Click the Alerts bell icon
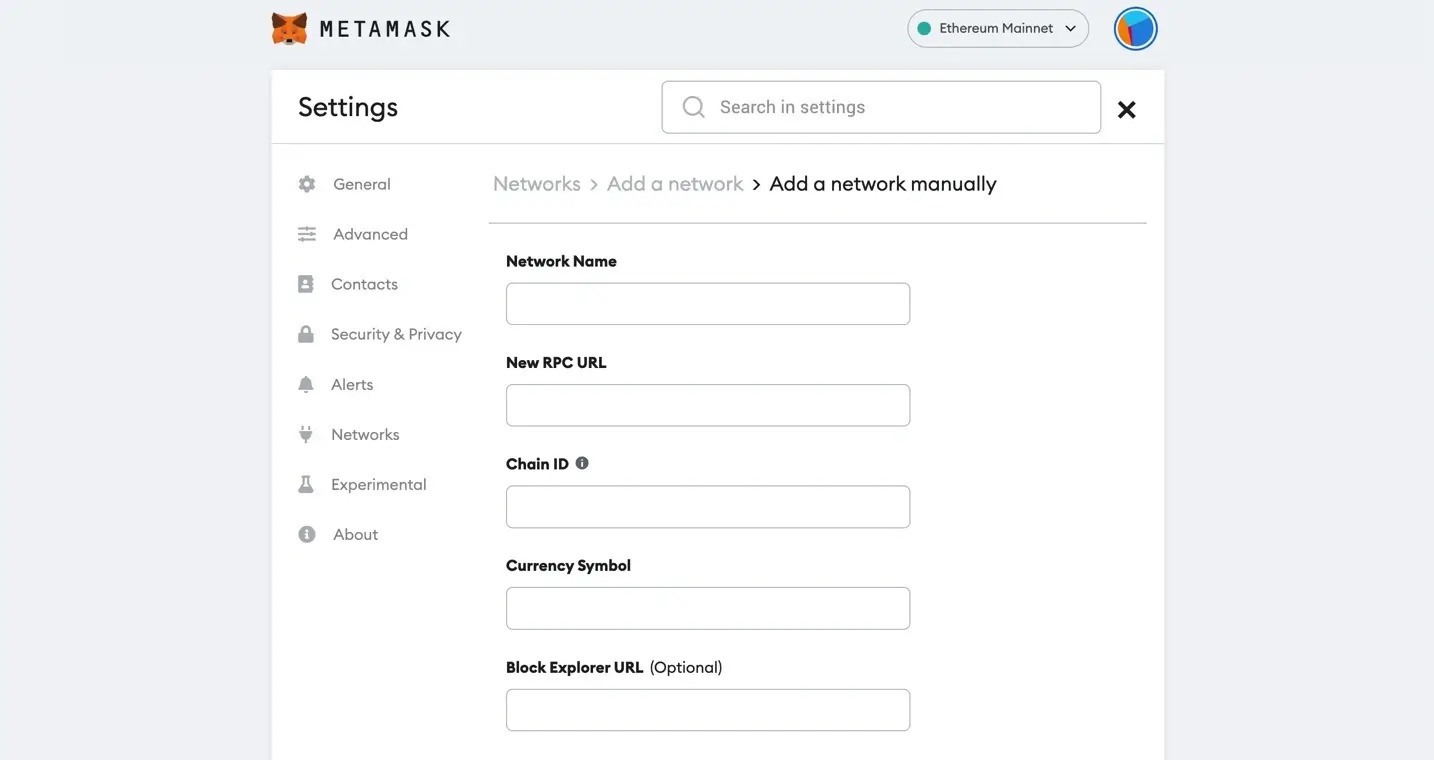The image size is (1434, 760). [306, 384]
